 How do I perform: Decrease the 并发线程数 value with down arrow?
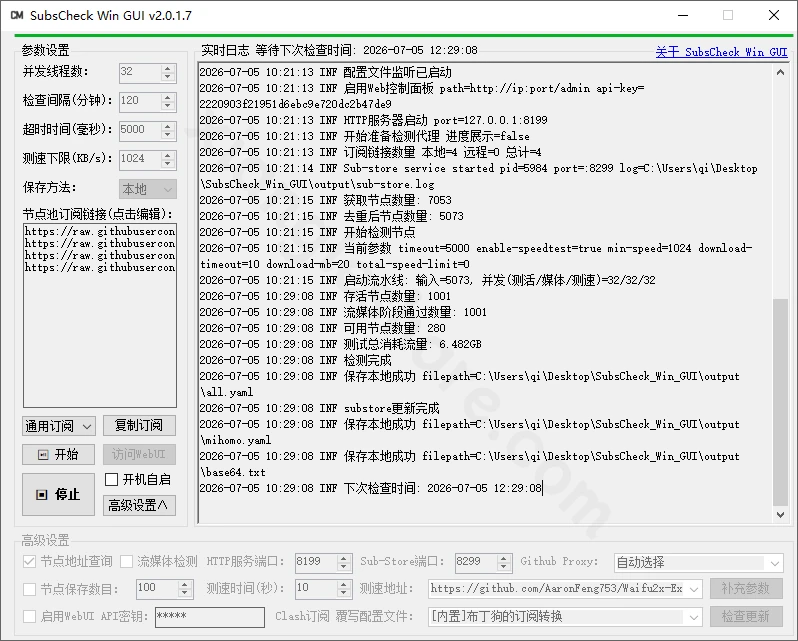pos(168,77)
